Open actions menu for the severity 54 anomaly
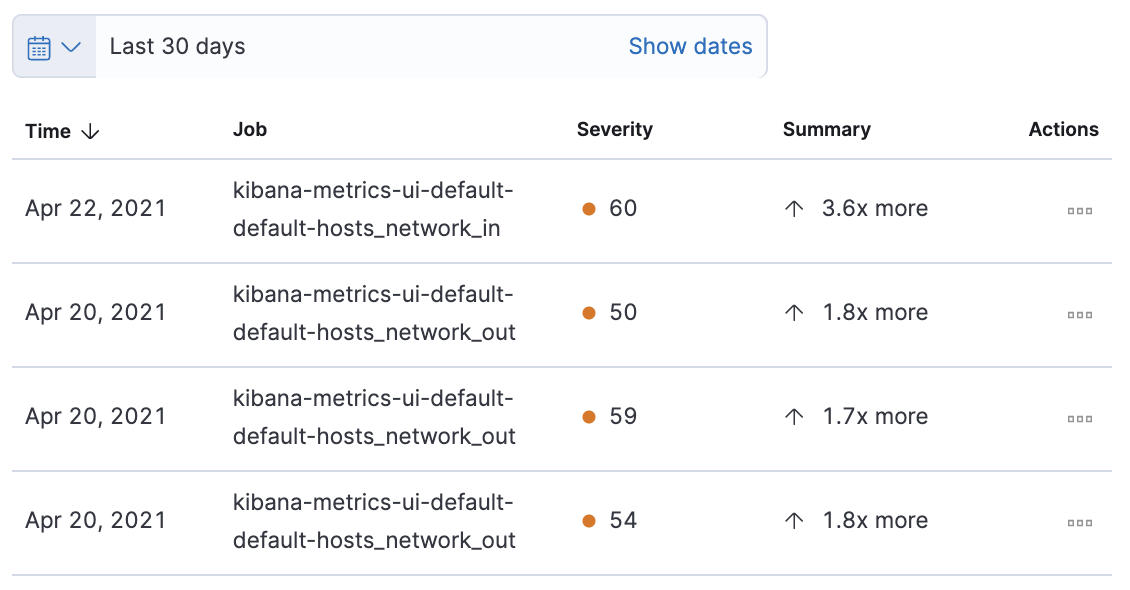Viewport: 1130px width, 590px height. click(x=1079, y=523)
